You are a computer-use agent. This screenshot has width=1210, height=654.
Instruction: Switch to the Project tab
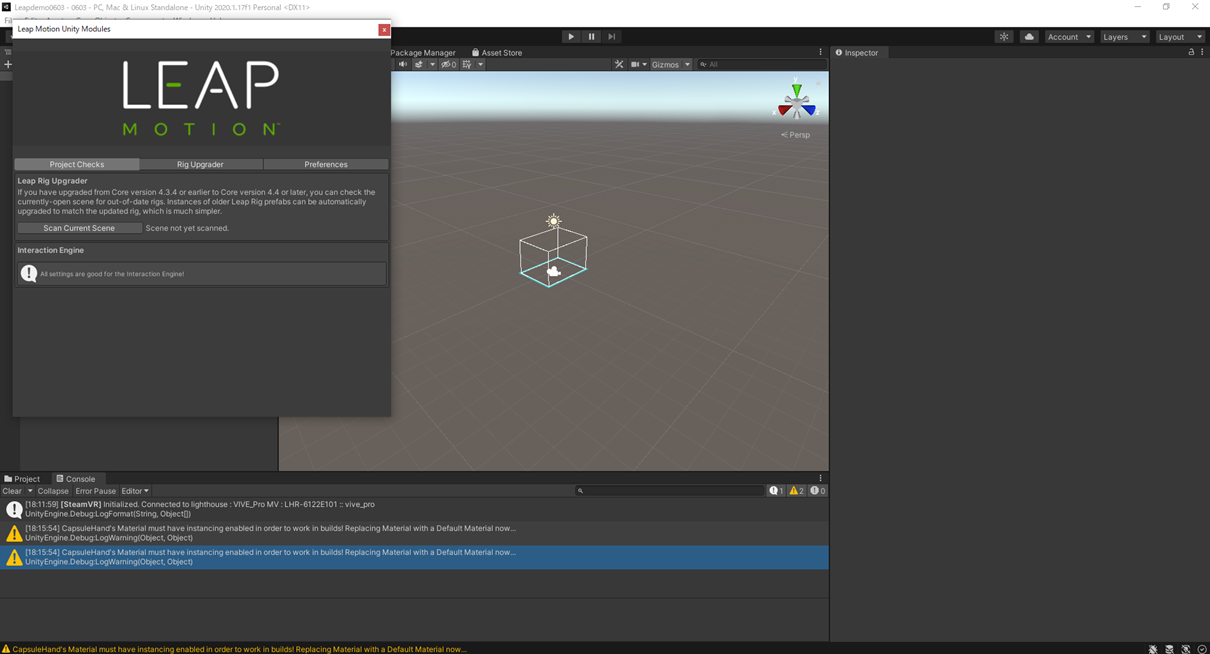pos(22,479)
